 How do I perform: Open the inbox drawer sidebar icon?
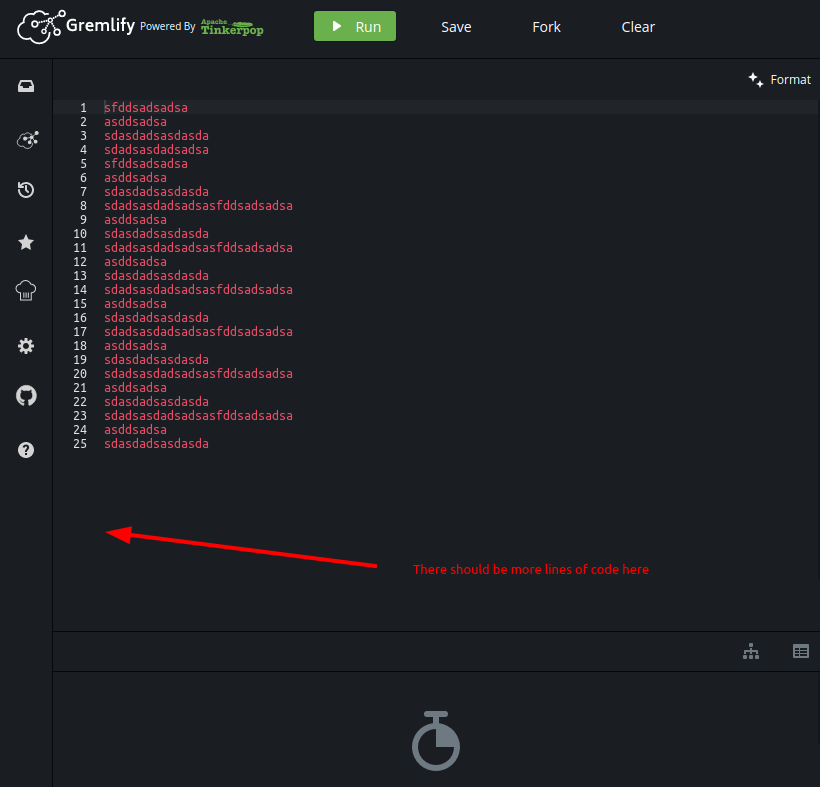point(26,86)
